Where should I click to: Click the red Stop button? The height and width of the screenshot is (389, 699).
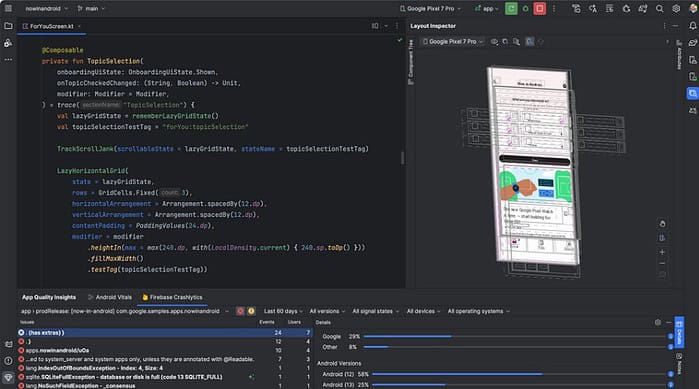(x=539, y=8)
